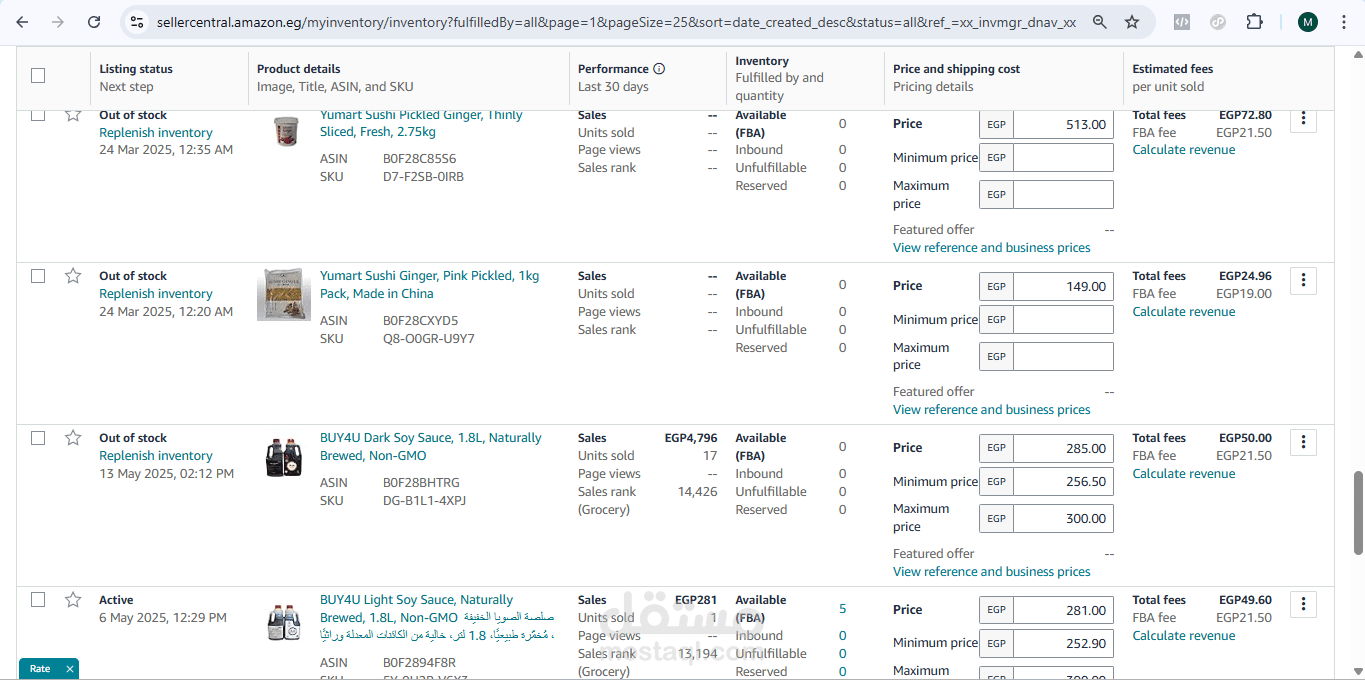1365x680 pixels.
Task: Check the Yumart Sushi Ginger 1kg row
Action: pyautogui.click(x=38, y=276)
